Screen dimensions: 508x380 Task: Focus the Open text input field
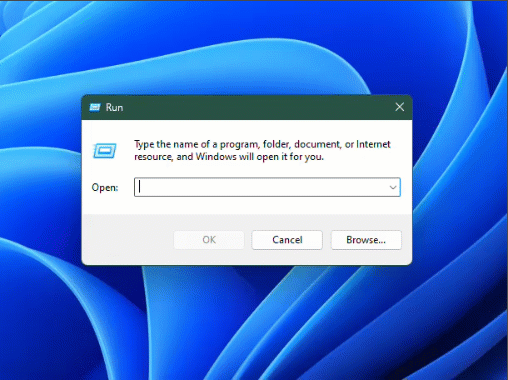pos(267,187)
